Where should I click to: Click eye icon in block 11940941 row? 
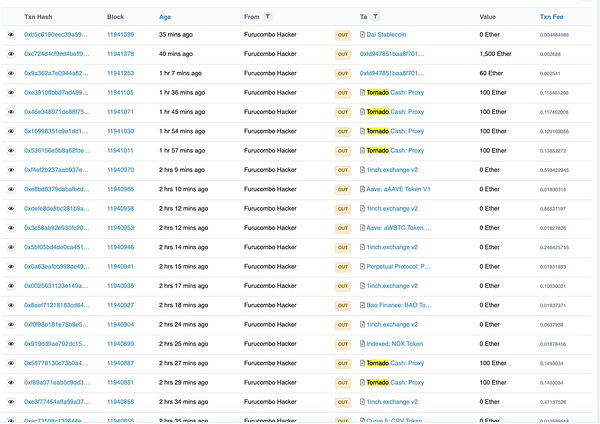(x=11, y=266)
